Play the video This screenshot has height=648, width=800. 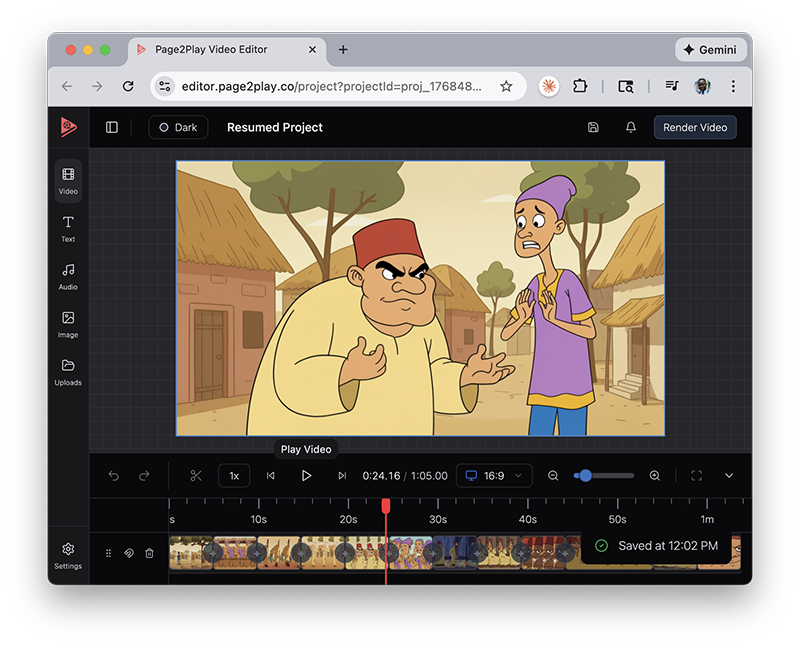point(306,476)
